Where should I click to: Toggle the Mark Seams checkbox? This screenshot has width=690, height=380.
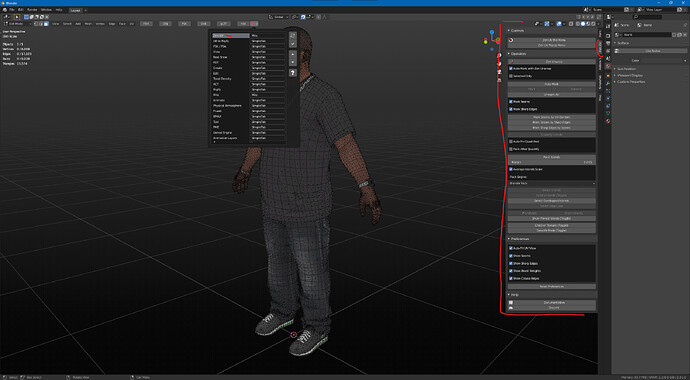(510, 102)
